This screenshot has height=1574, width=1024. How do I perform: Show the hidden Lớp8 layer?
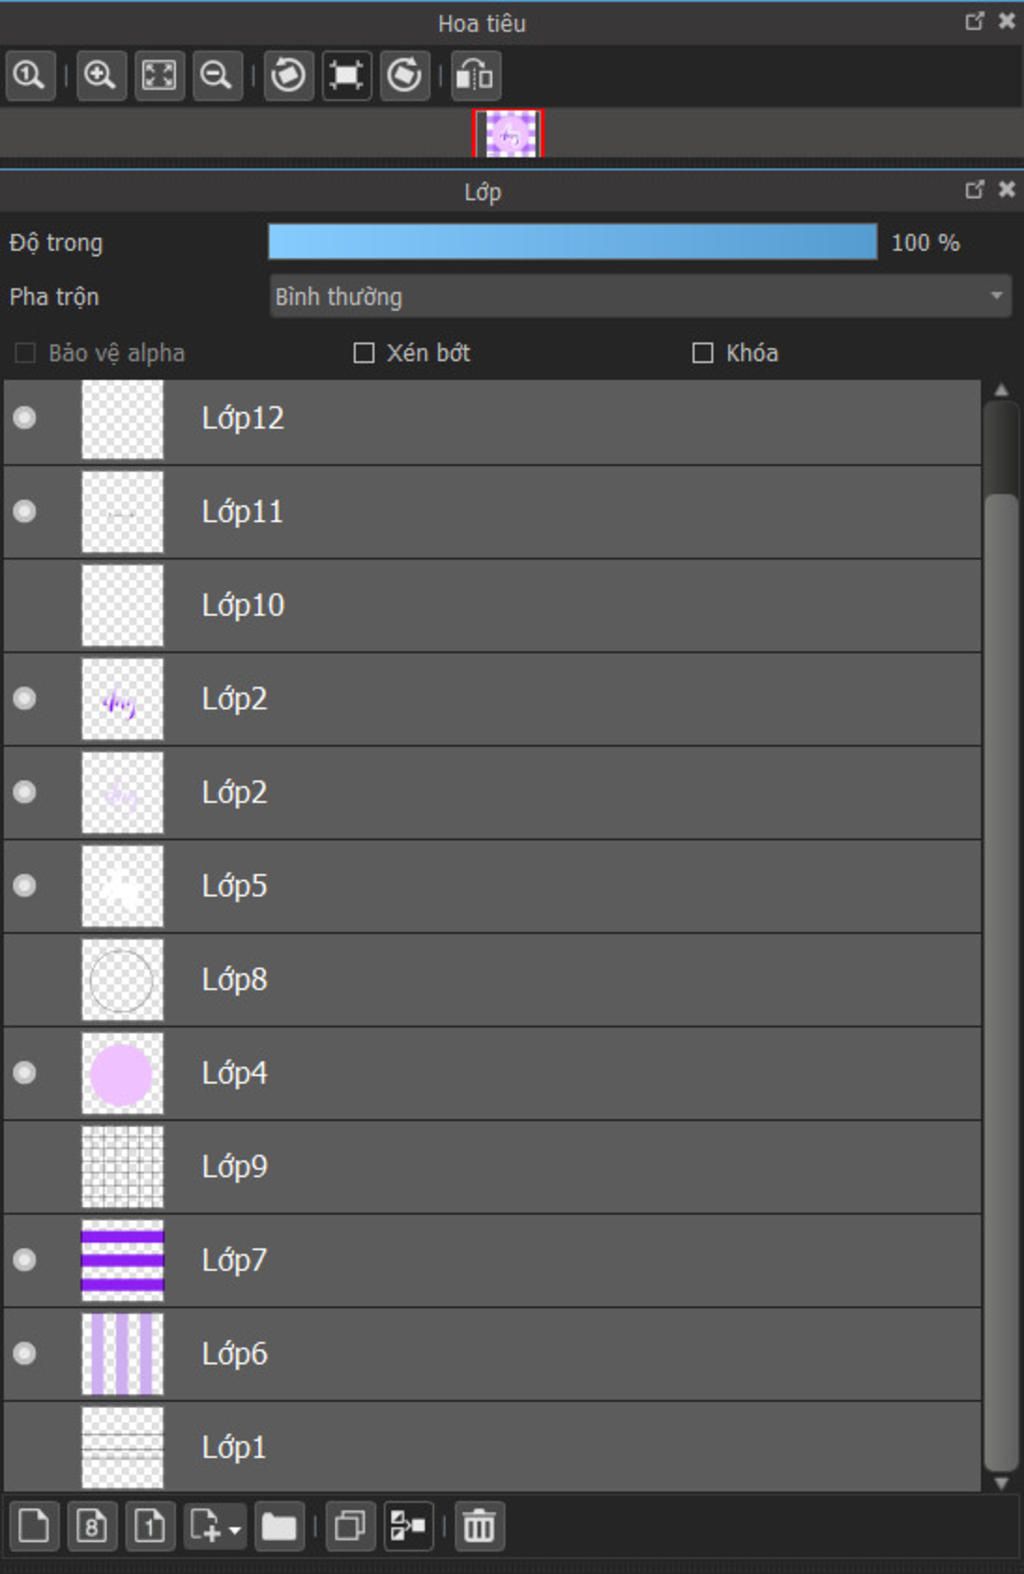pos(25,980)
